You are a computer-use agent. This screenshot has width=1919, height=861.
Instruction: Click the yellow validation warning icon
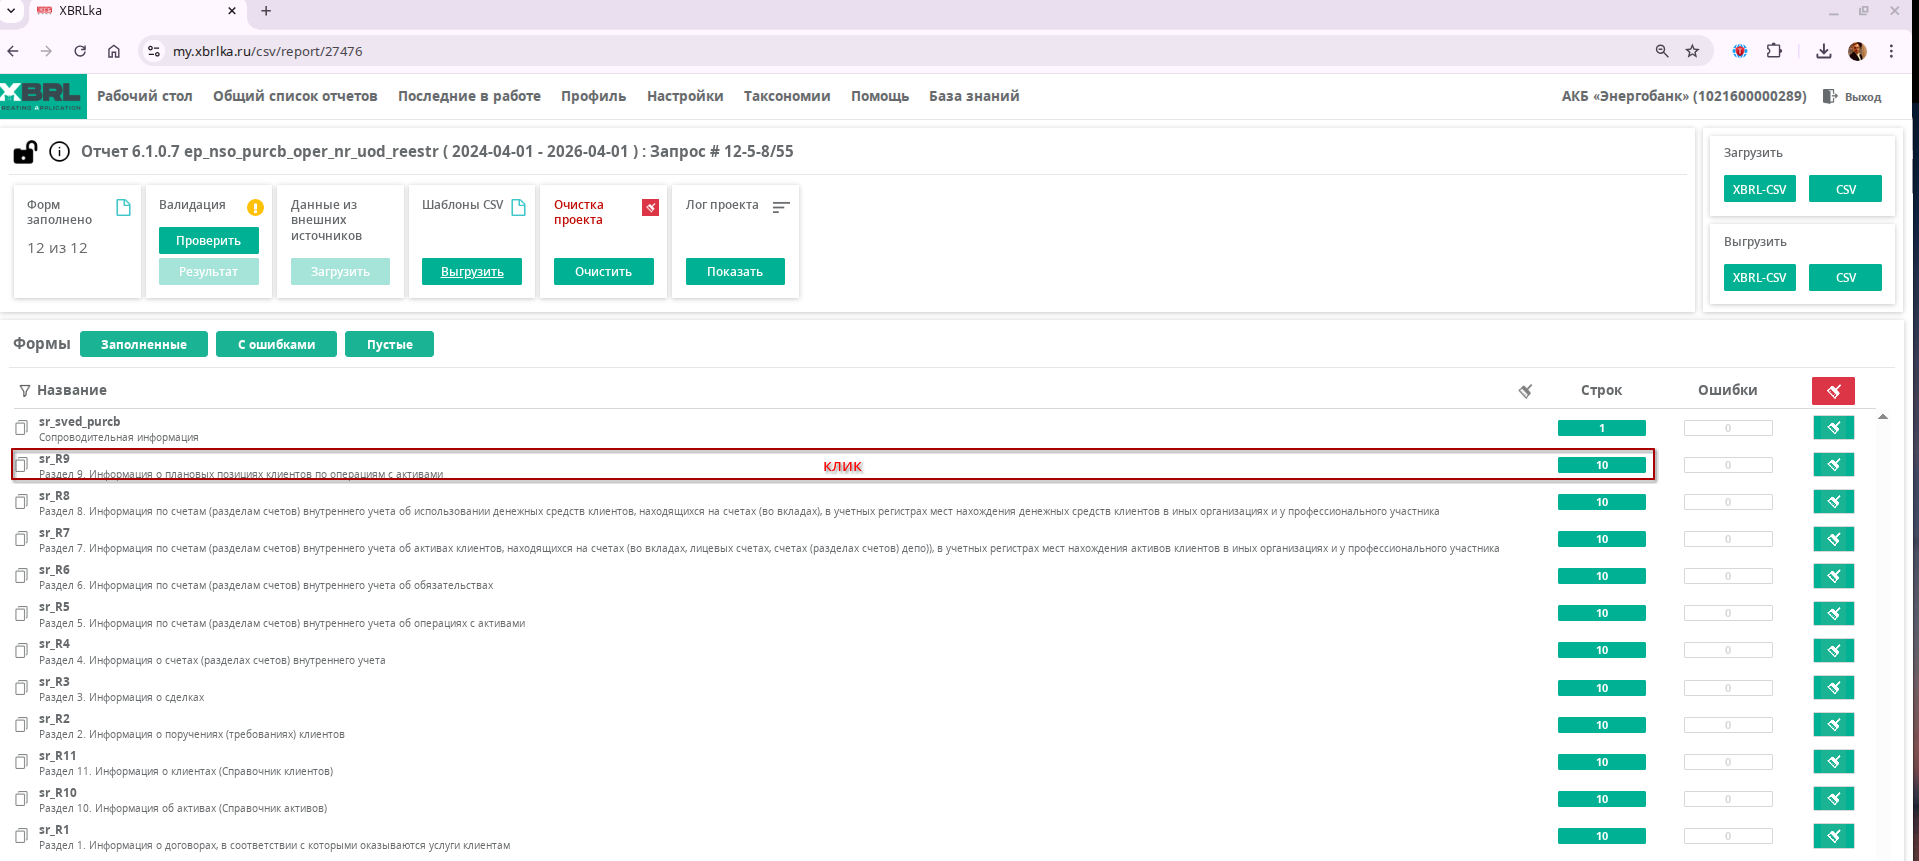click(255, 207)
